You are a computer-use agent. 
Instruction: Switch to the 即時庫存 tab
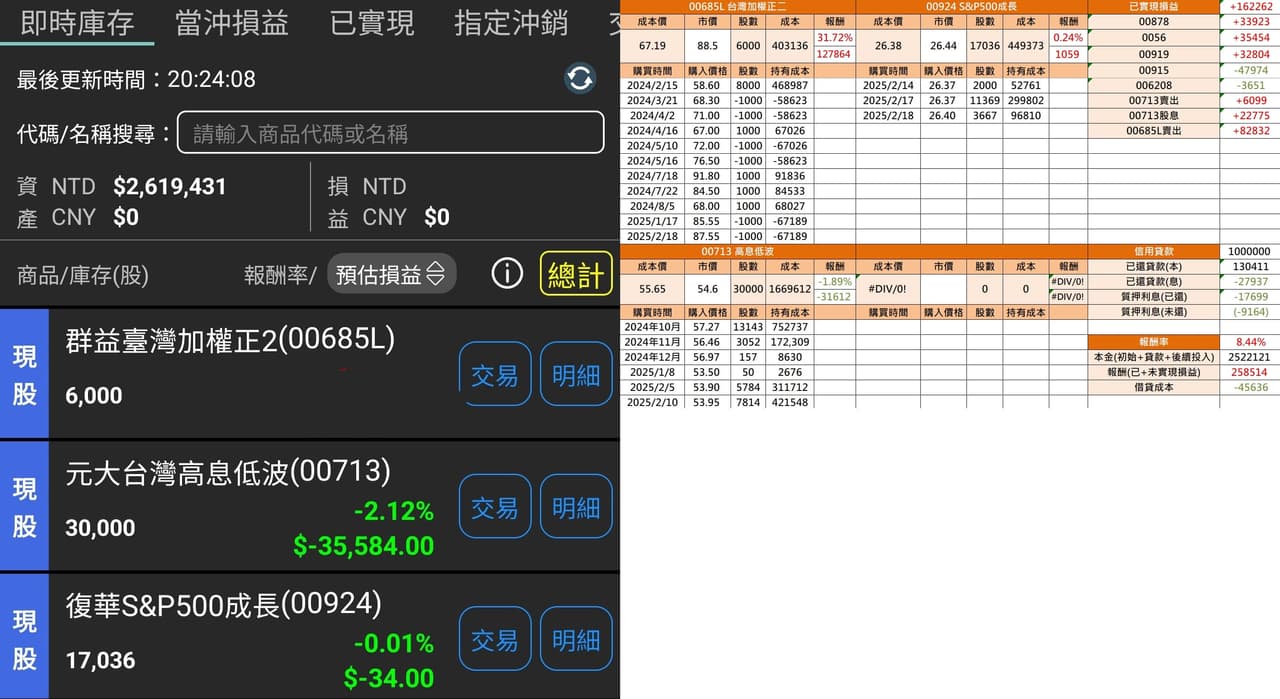point(77,23)
